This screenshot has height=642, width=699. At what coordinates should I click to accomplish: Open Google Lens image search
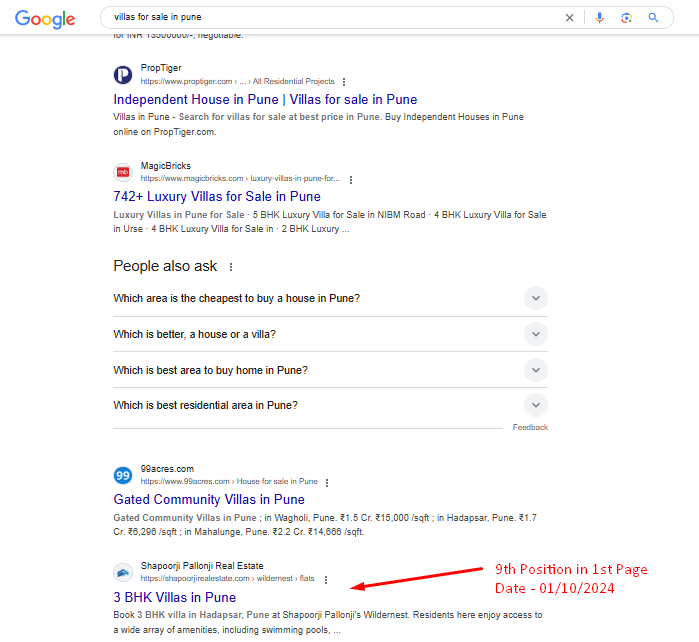626,18
